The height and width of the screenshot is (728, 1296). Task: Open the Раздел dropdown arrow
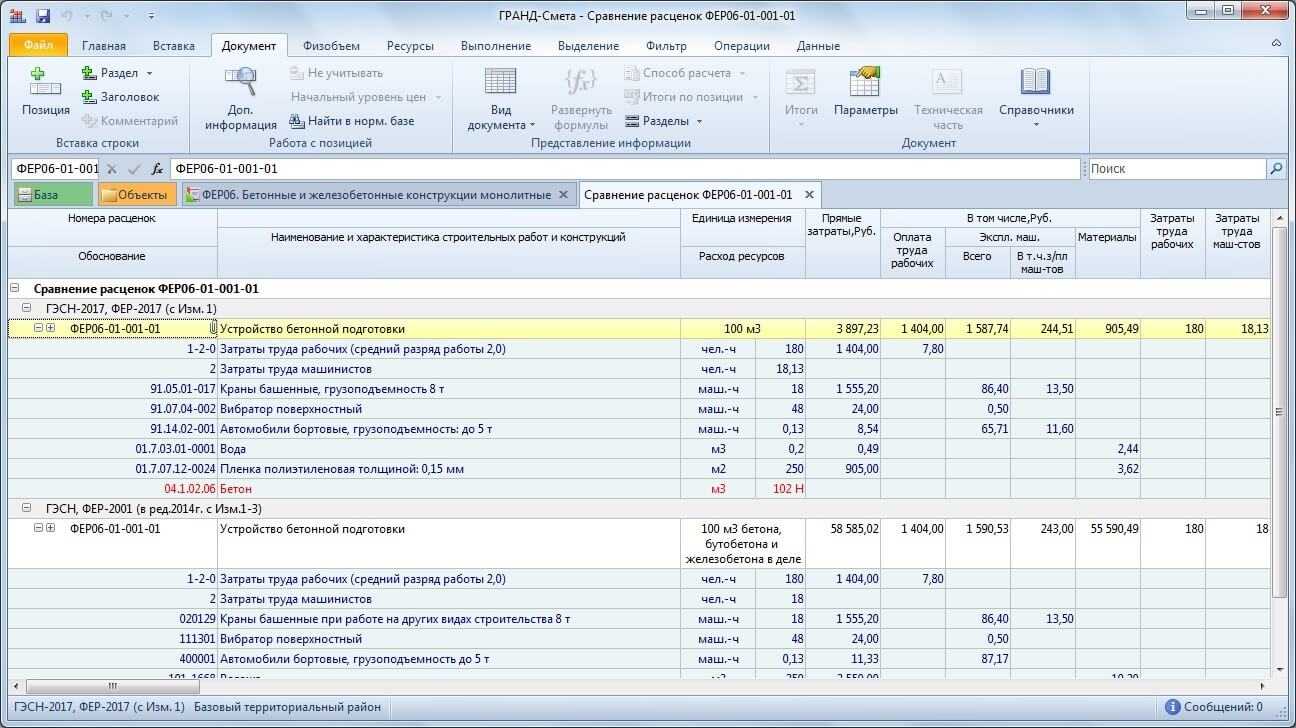click(150, 73)
